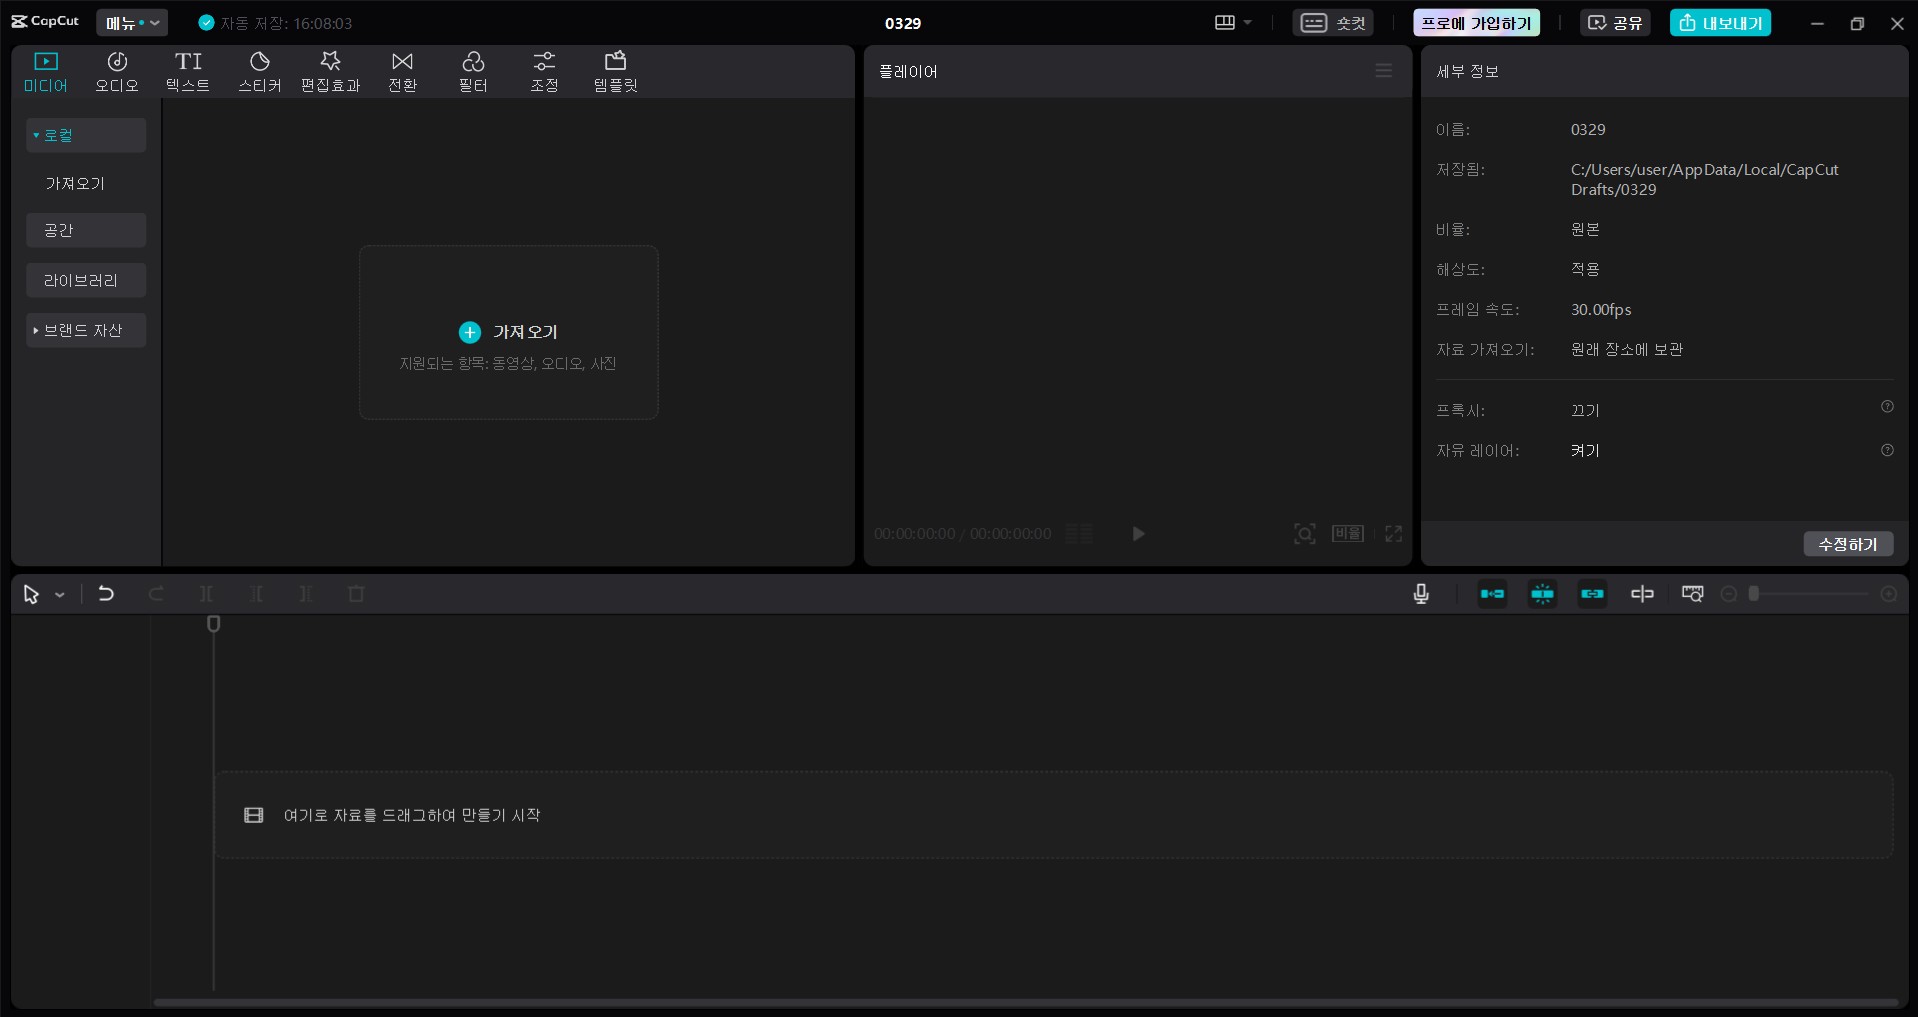Toggle clip linkage in timeline
Image resolution: width=1918 pixels, height=1017 pixels.
[x=1592, y=594]
